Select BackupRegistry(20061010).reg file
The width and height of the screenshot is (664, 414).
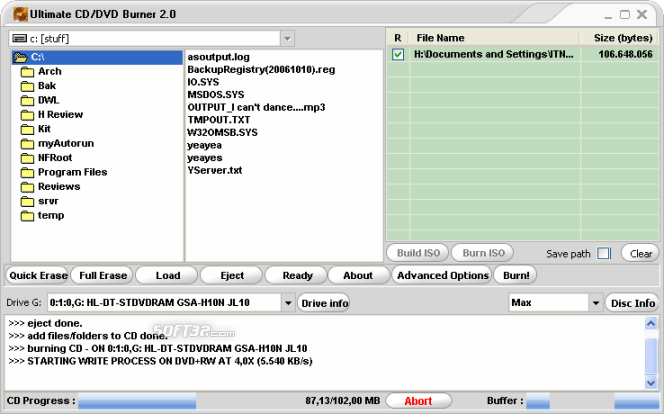(x=261, y=69)
